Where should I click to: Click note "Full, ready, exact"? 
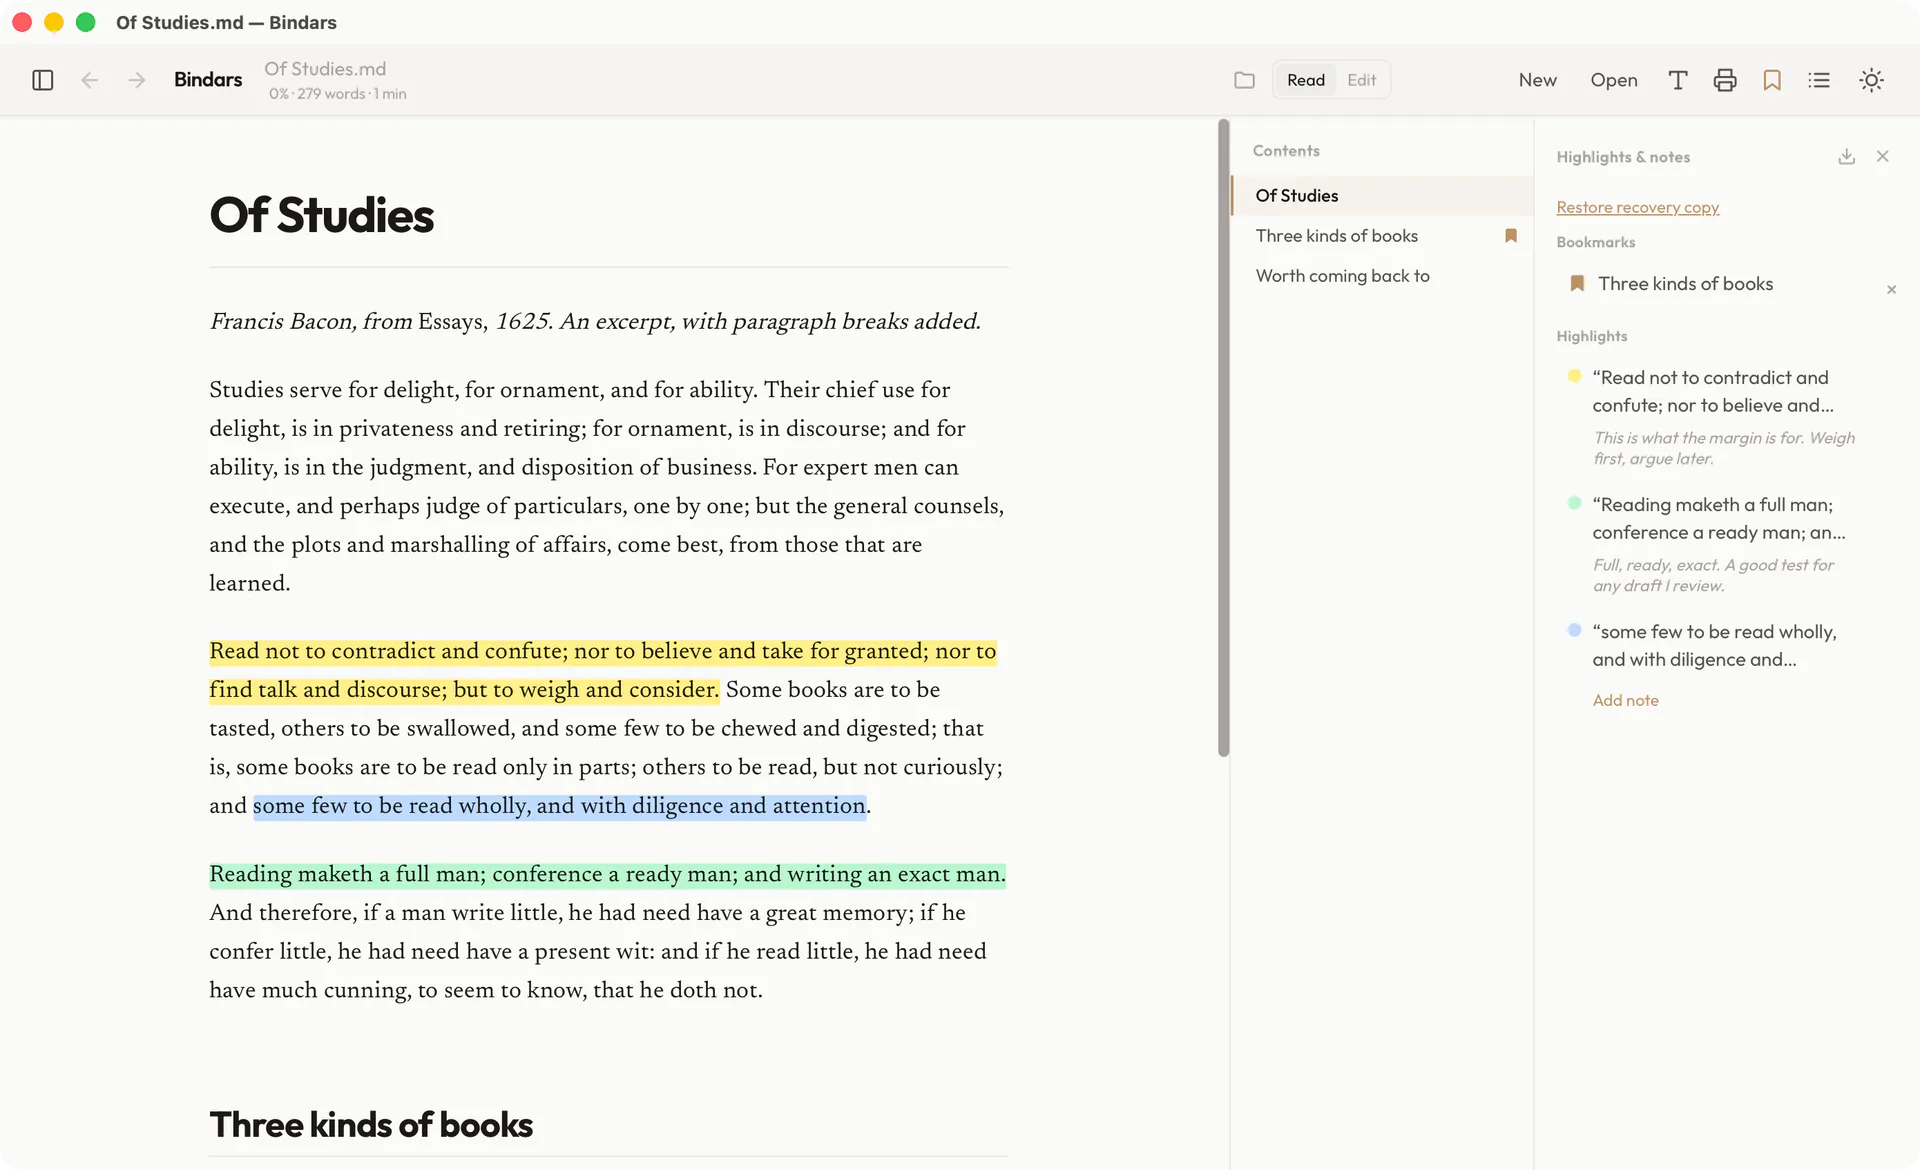coord(1713,575)
